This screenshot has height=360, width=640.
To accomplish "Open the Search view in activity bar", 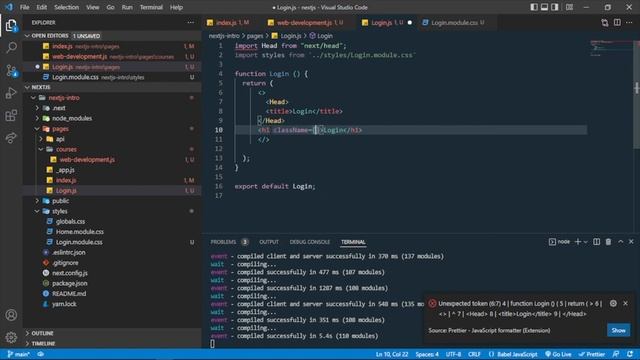I will (11, 48).
